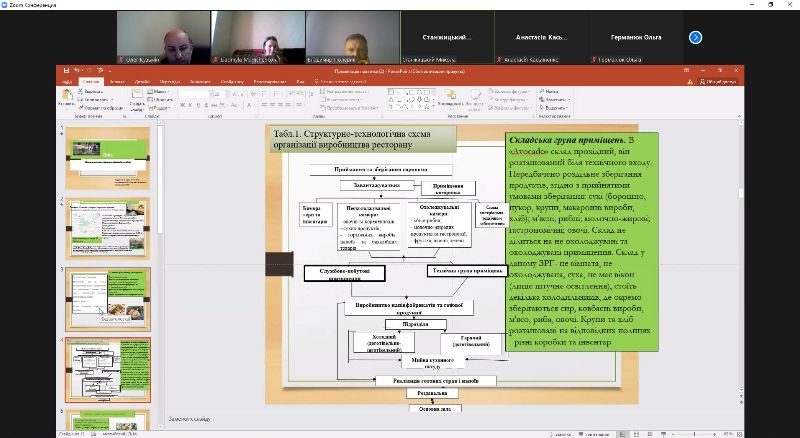Image resolution: width=800 pixels, height=438 pixels.
Task: Click the Slide Sorter view icon in status bar
Action: click(636, 434)
